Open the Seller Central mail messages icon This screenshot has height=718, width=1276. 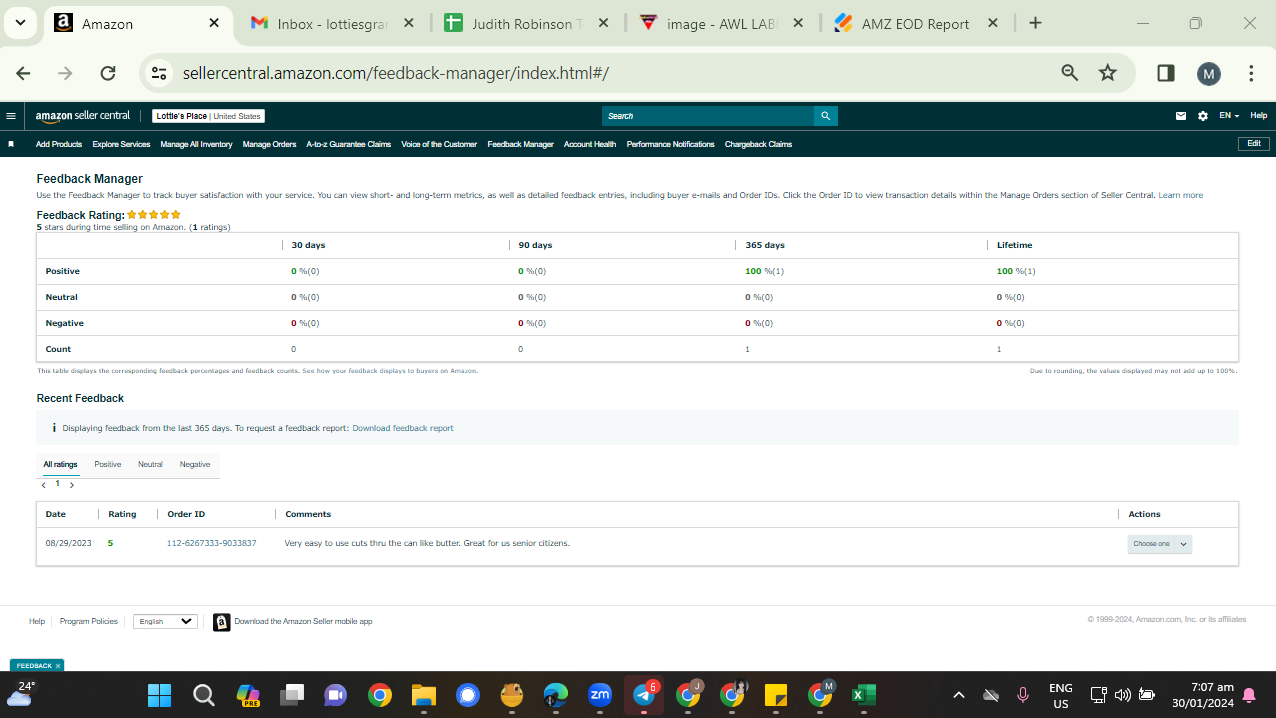(x=1181, y=116)
